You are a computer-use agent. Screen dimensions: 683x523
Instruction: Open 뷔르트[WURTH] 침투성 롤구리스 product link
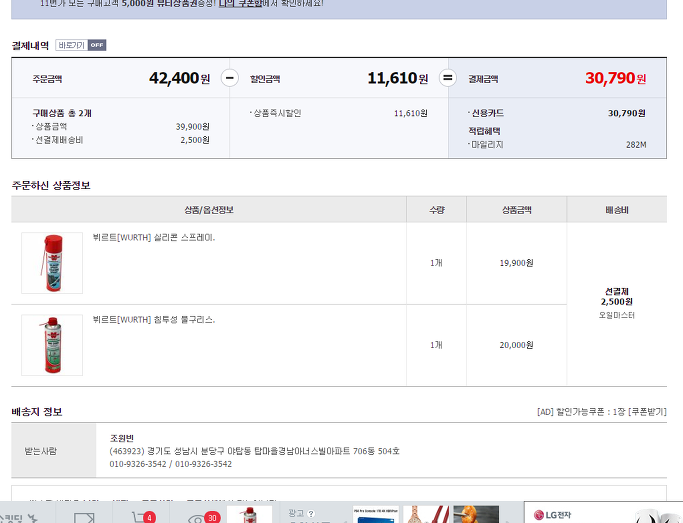pos(154,320)
